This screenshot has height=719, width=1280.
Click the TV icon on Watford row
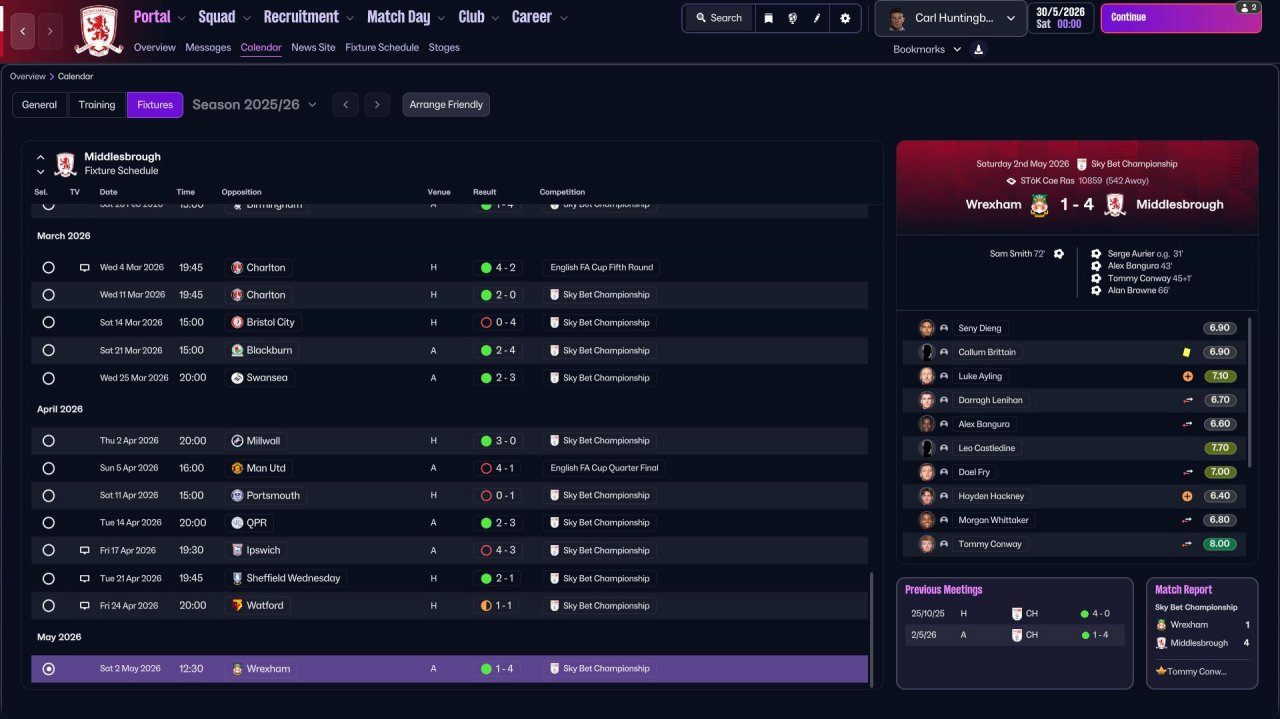pos(85,605)
